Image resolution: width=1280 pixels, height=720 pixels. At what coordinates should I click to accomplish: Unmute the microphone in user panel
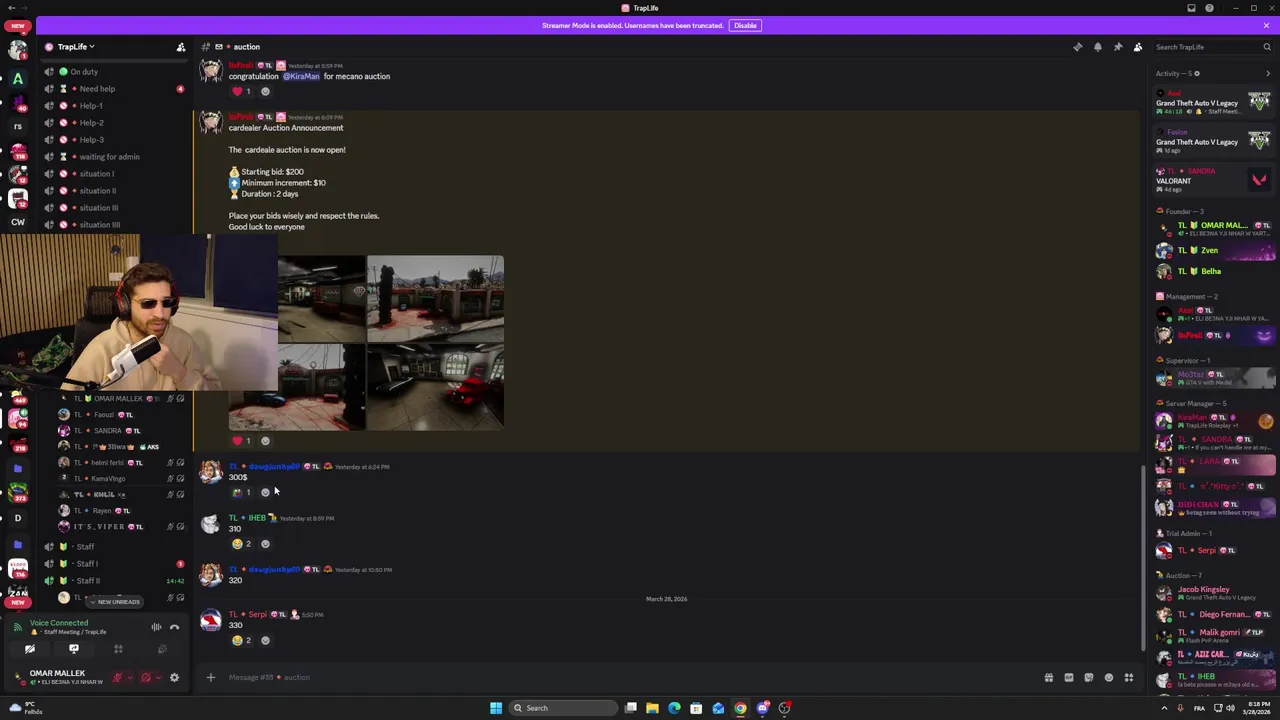[117, 678]
